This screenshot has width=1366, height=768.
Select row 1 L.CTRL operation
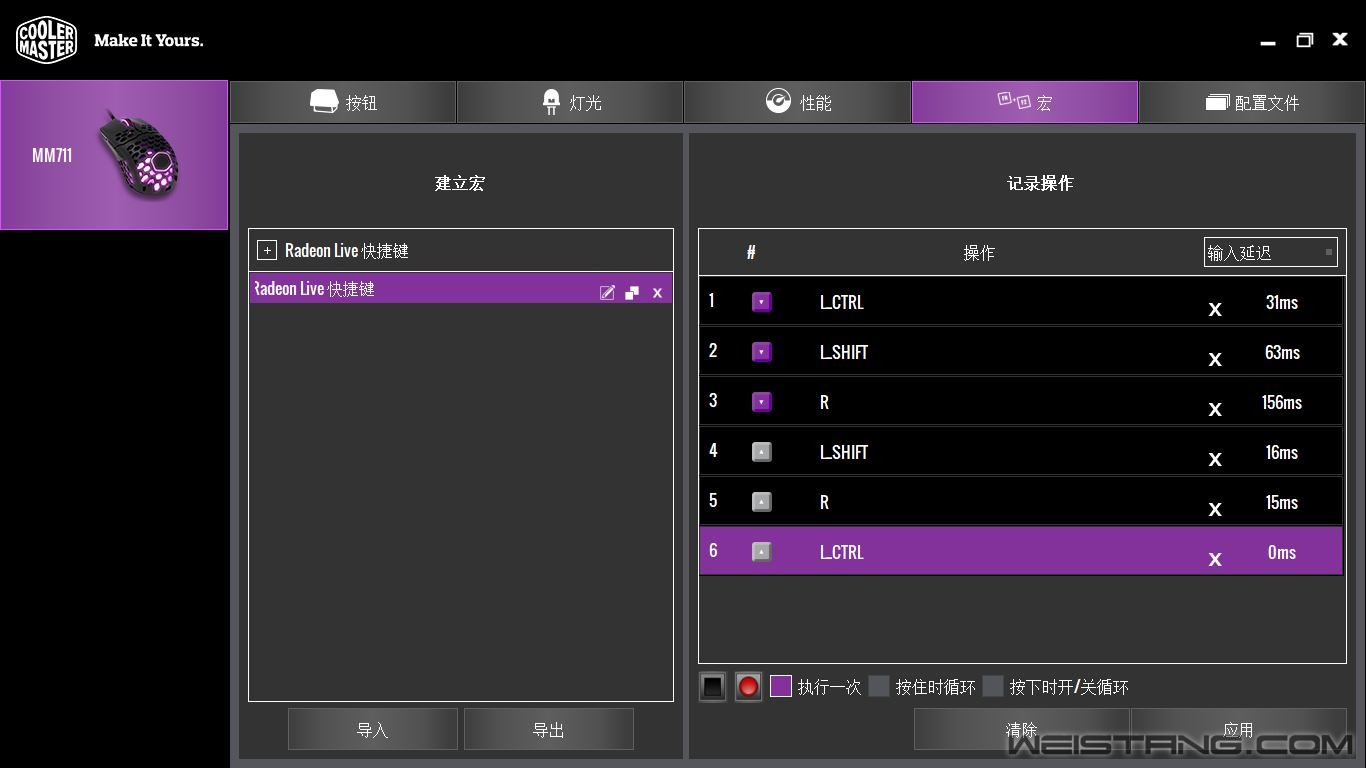pyautogui.click(x=1020, y=302)
